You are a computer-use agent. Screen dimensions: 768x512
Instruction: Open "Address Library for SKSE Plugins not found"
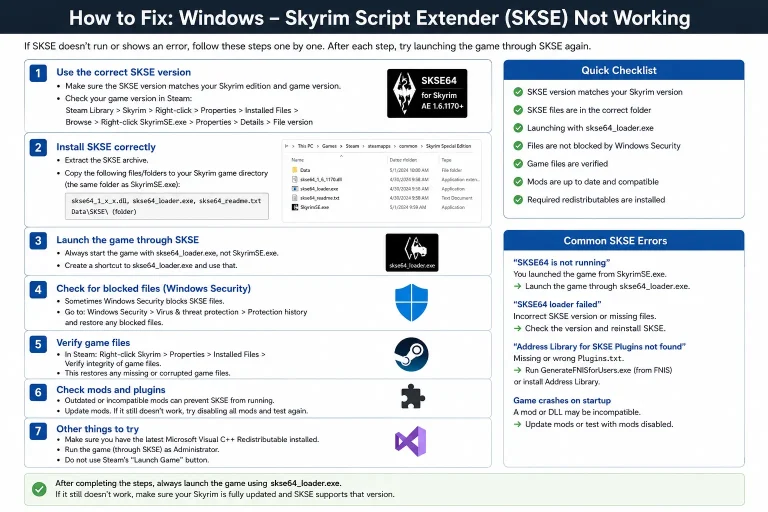click(x=600, y=346)
